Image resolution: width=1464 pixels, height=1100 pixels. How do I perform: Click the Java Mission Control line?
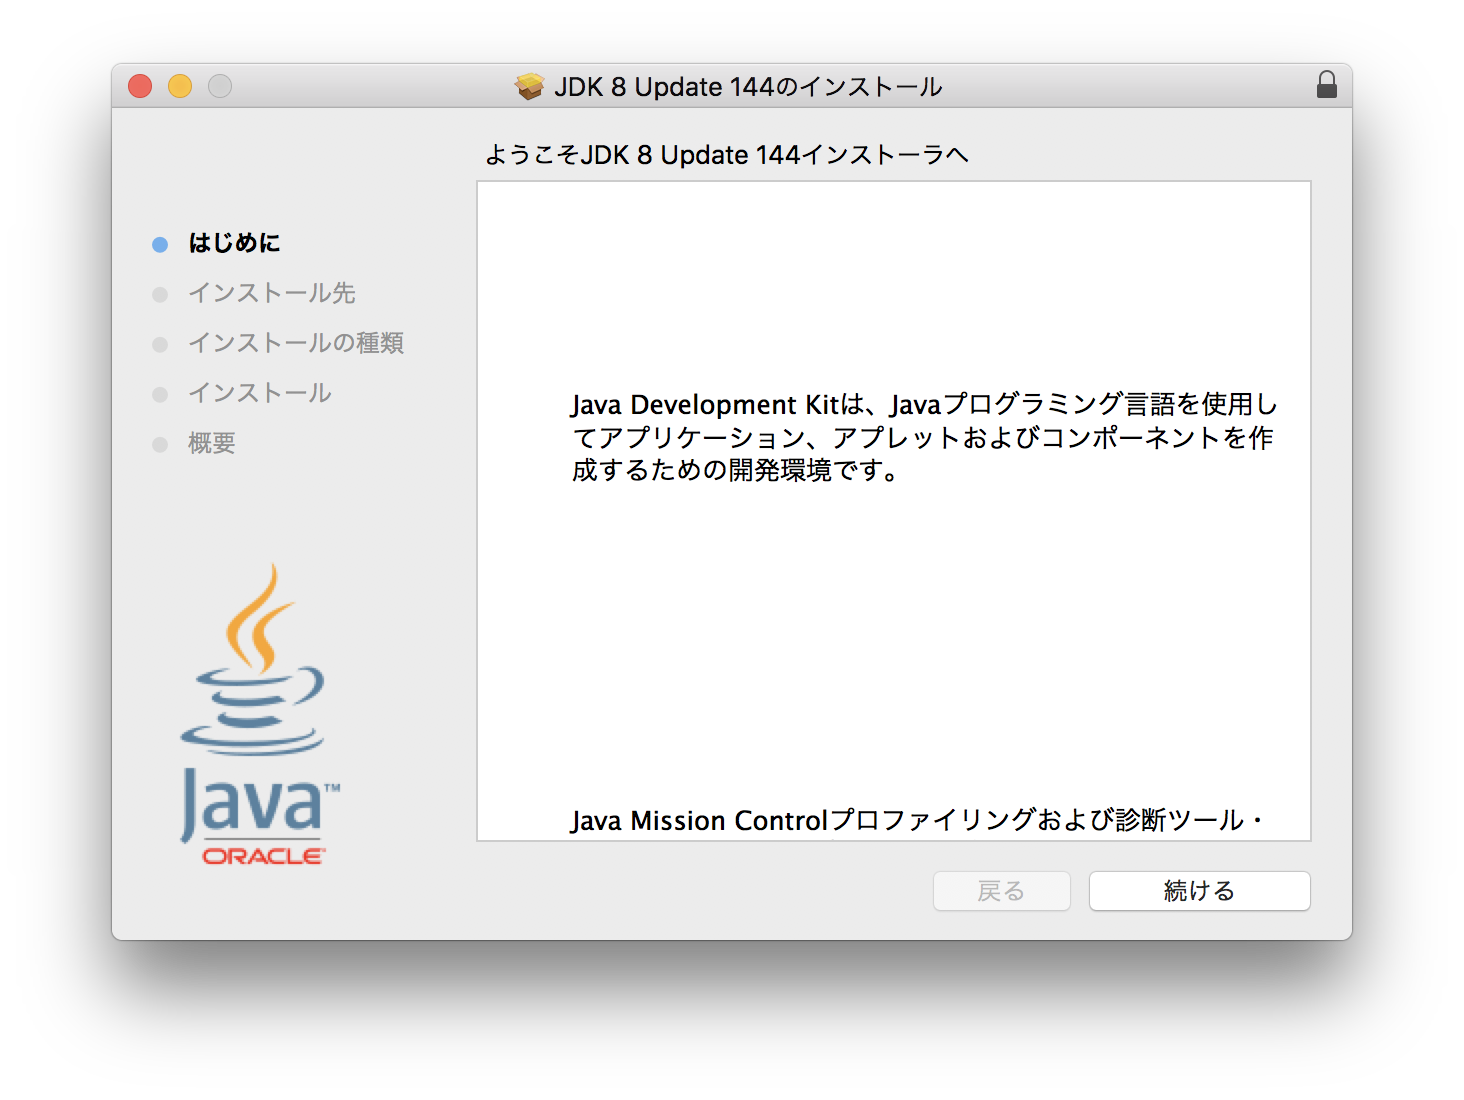pyautogui.click(x=916, y=820)
